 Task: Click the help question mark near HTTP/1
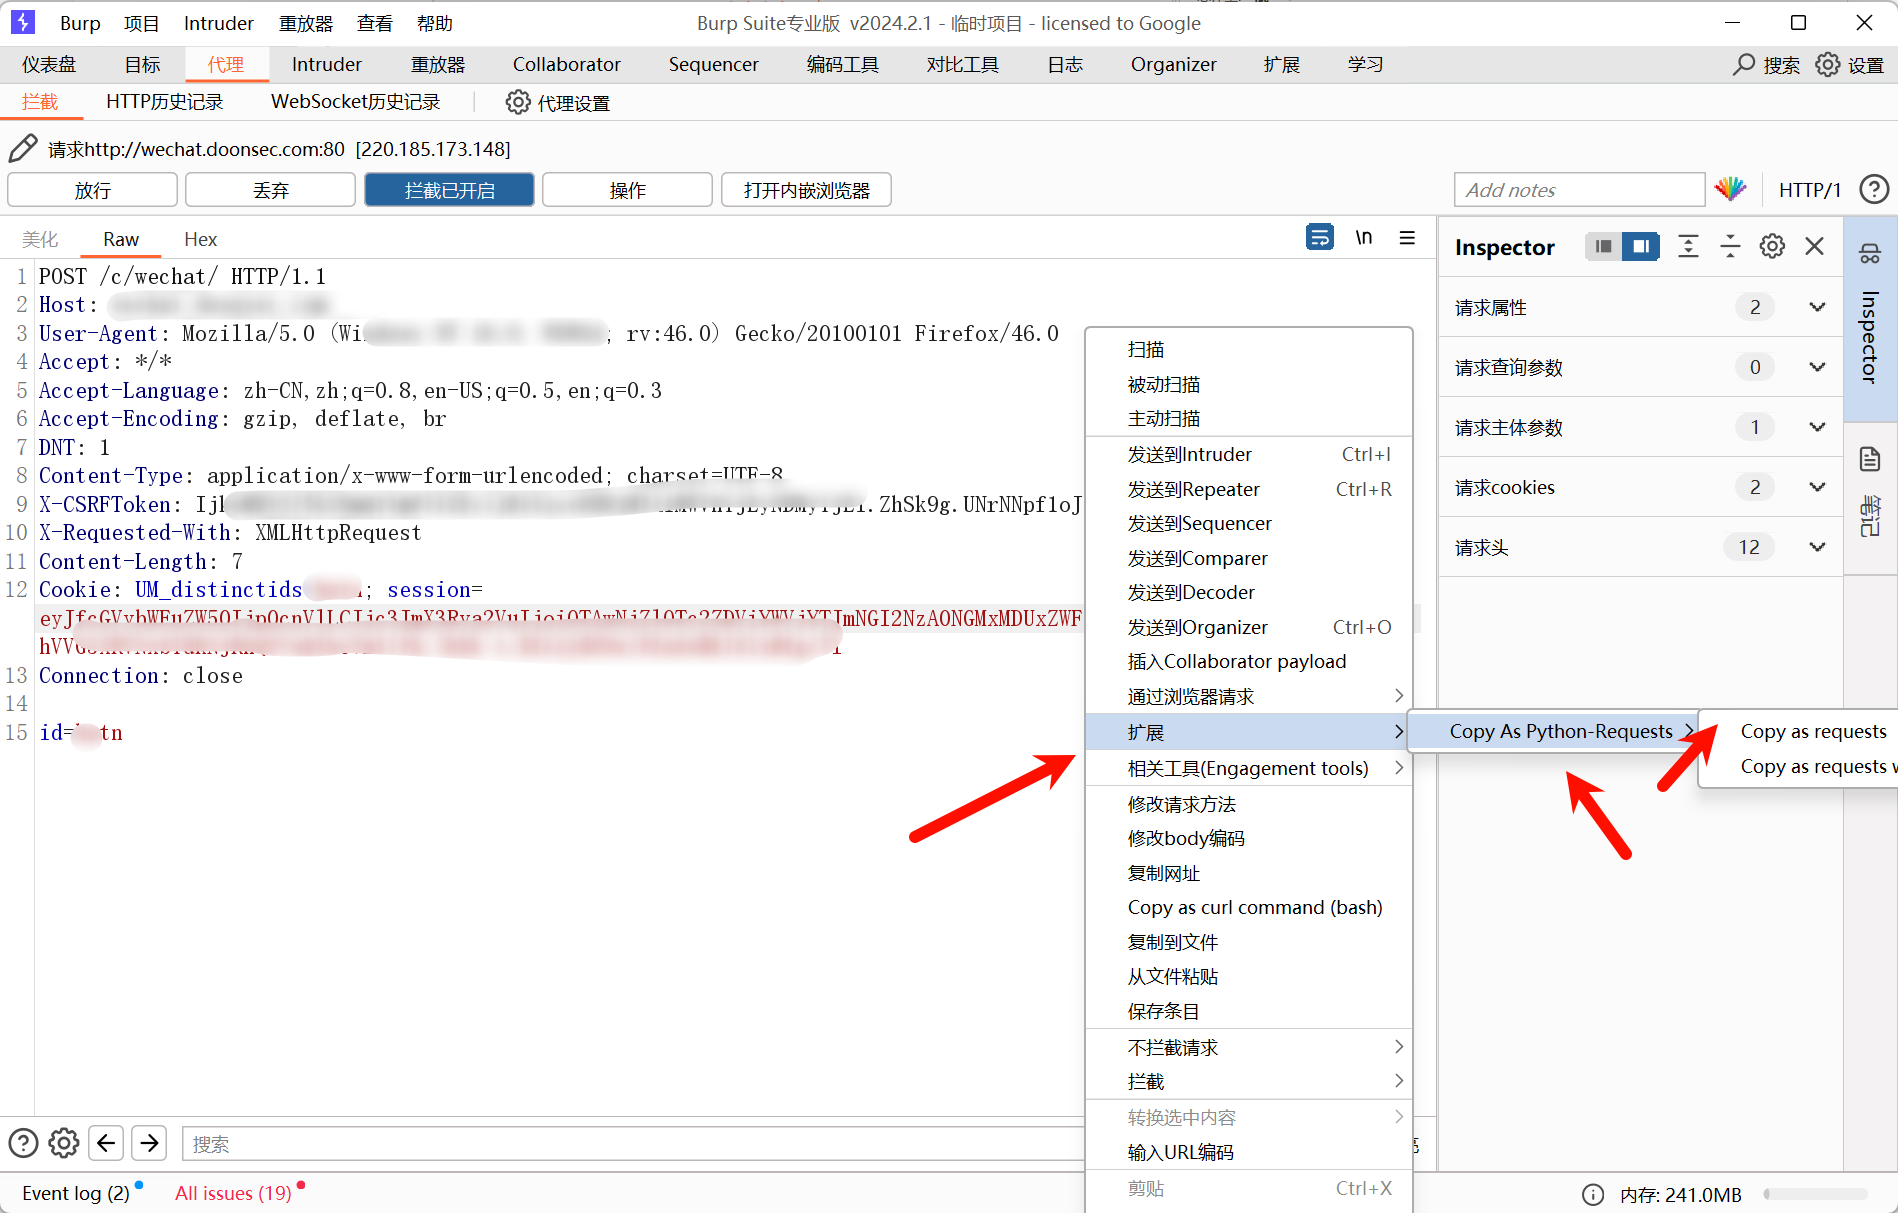(1874, 189)
